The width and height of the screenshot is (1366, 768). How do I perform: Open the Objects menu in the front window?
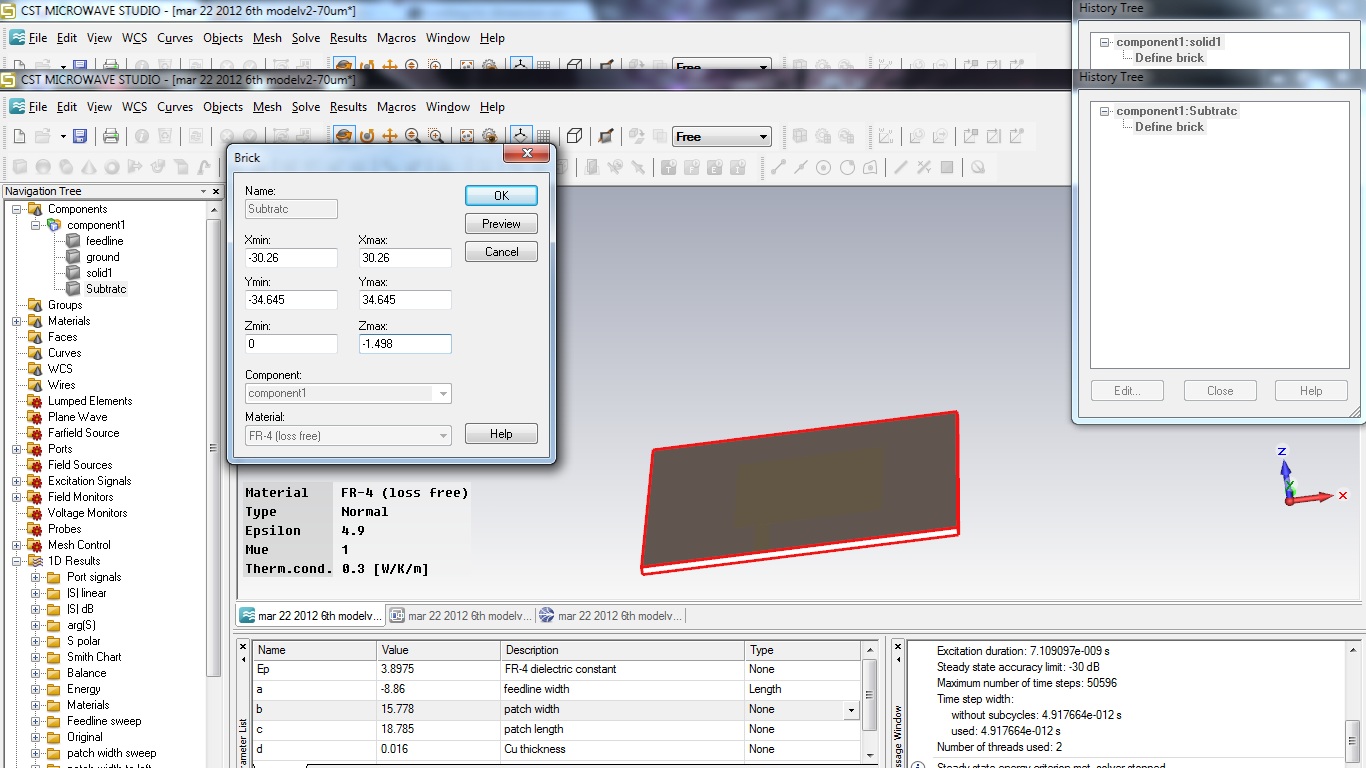(223, 107)
